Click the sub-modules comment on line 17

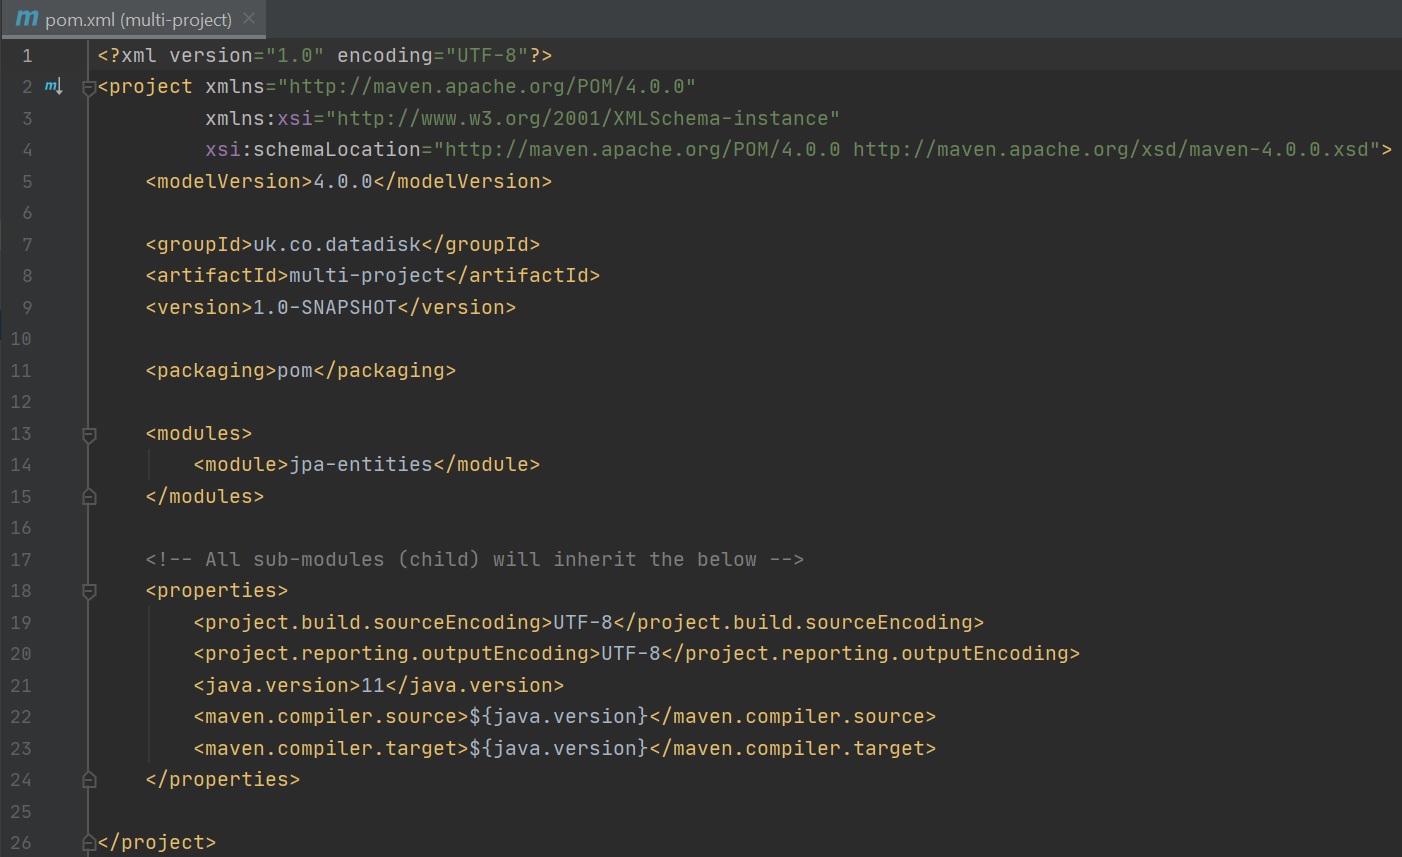474,560
